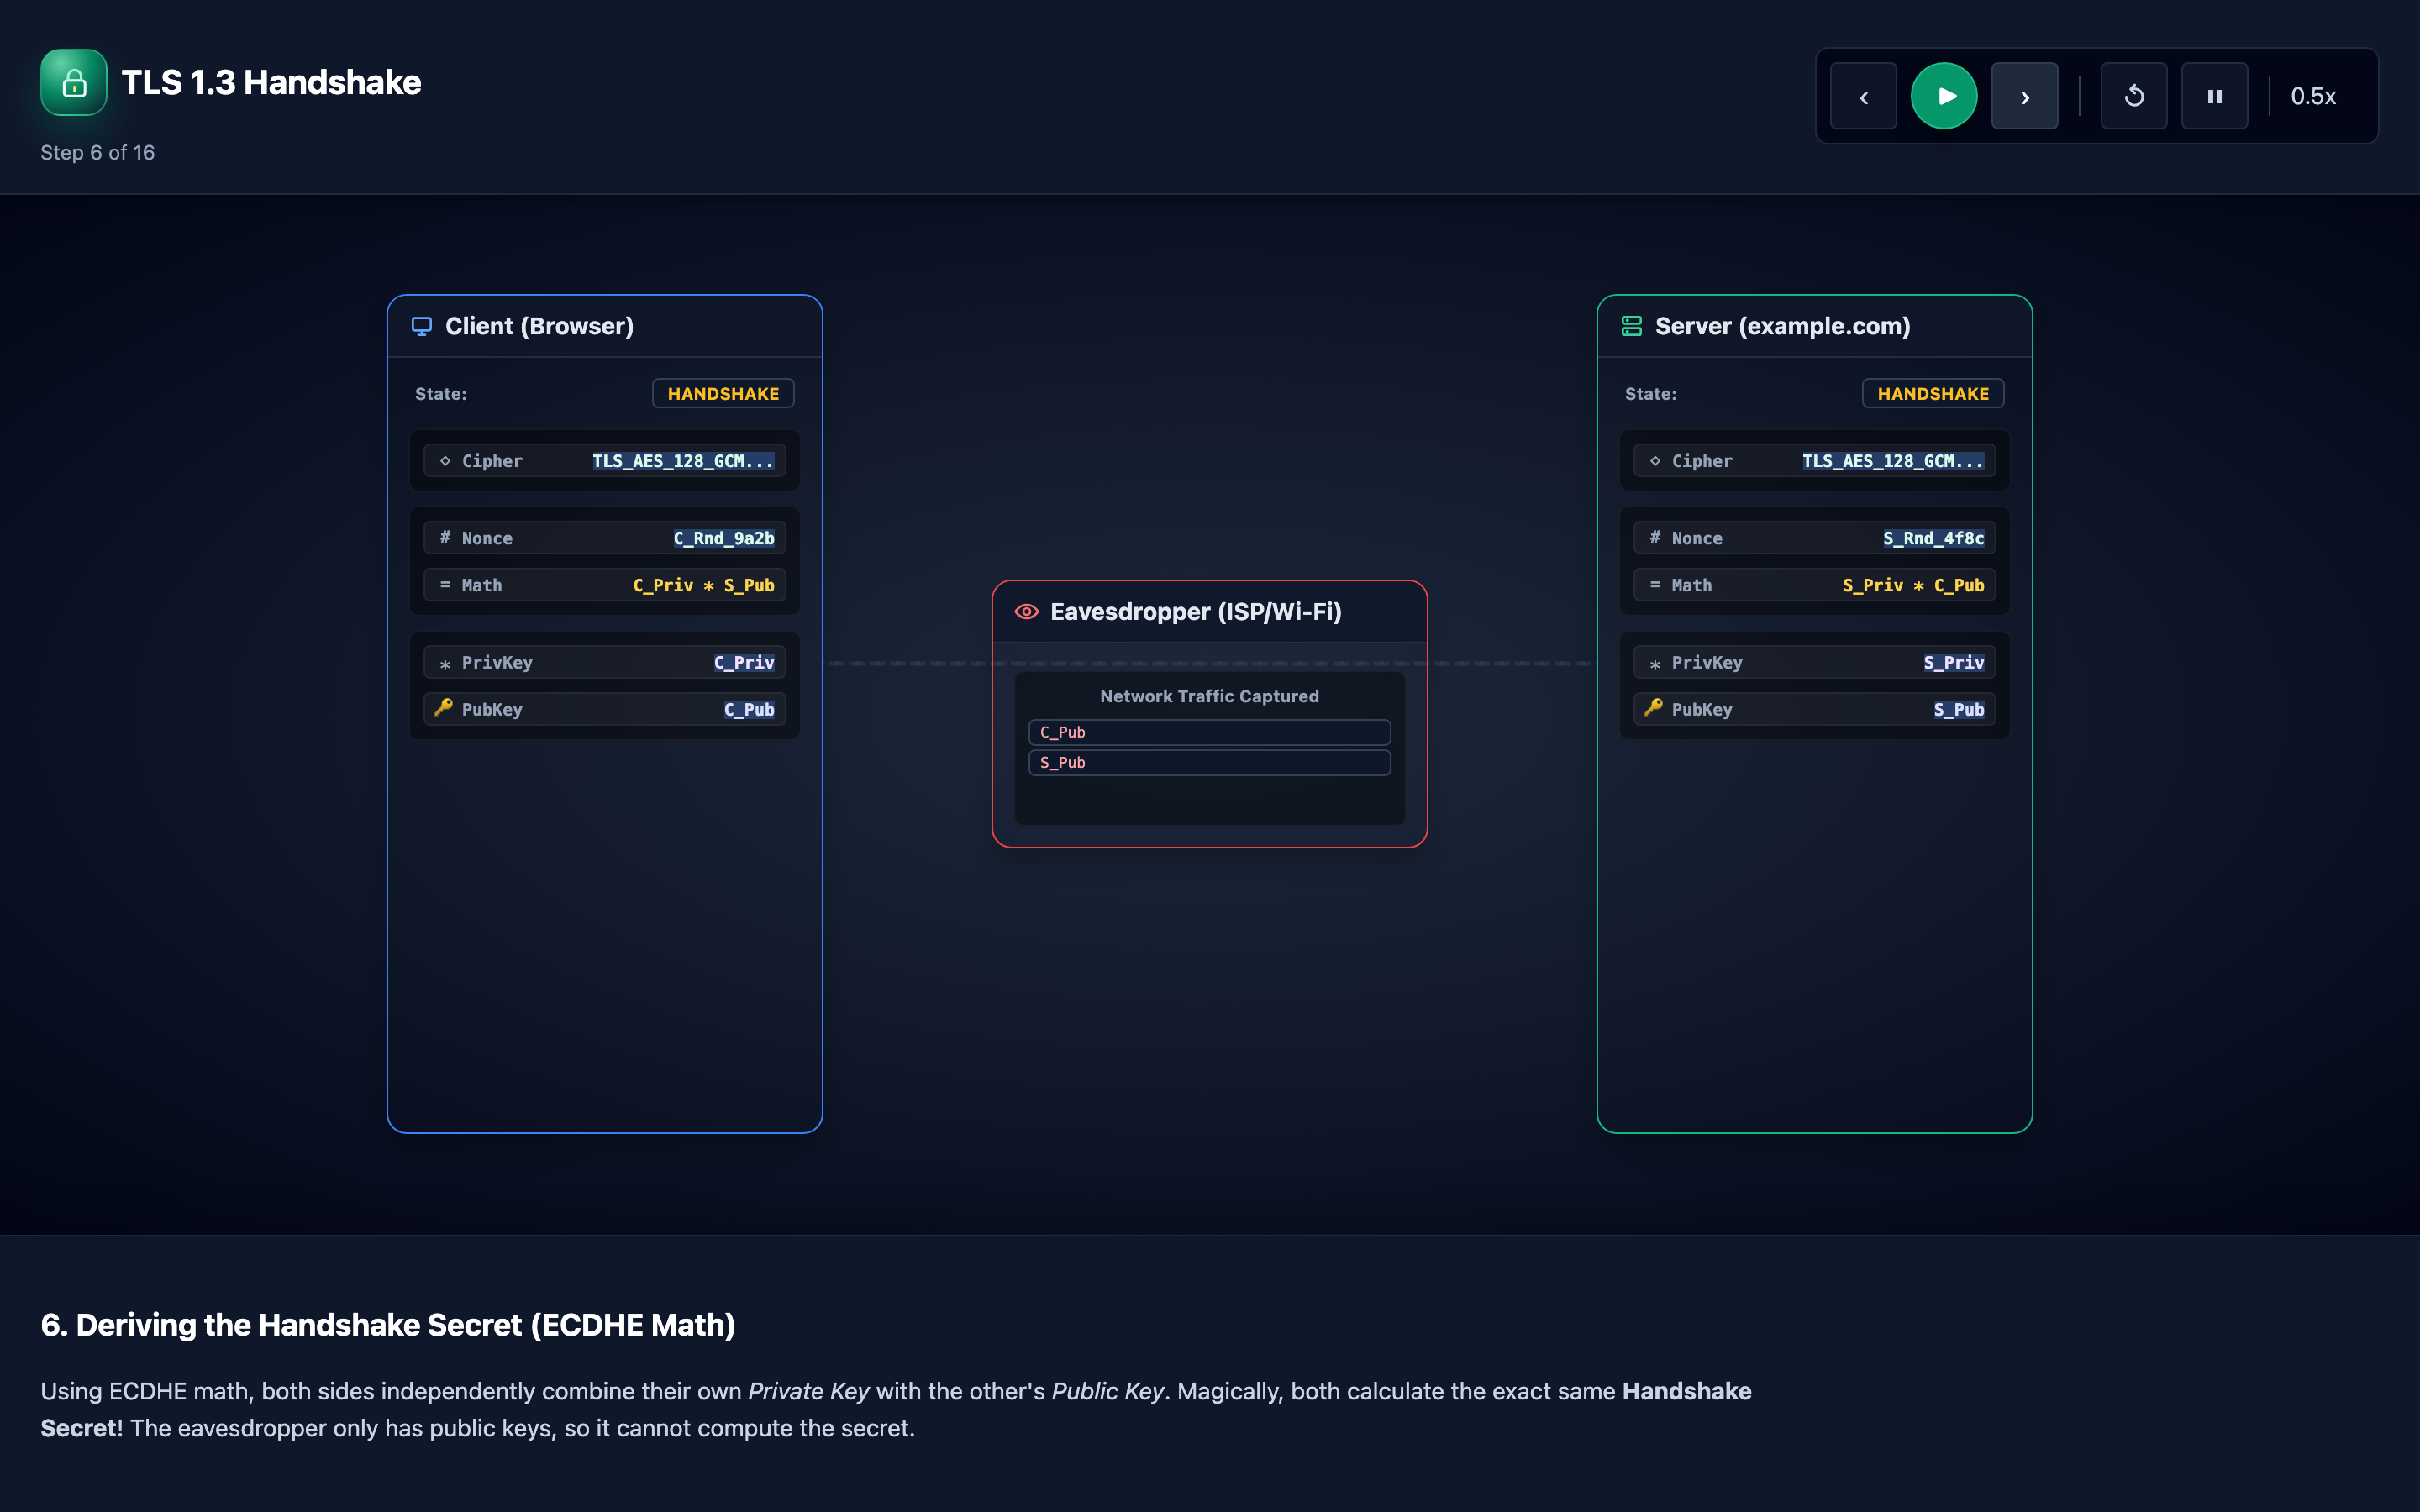Click the Server rack icon

[1632, 326]
